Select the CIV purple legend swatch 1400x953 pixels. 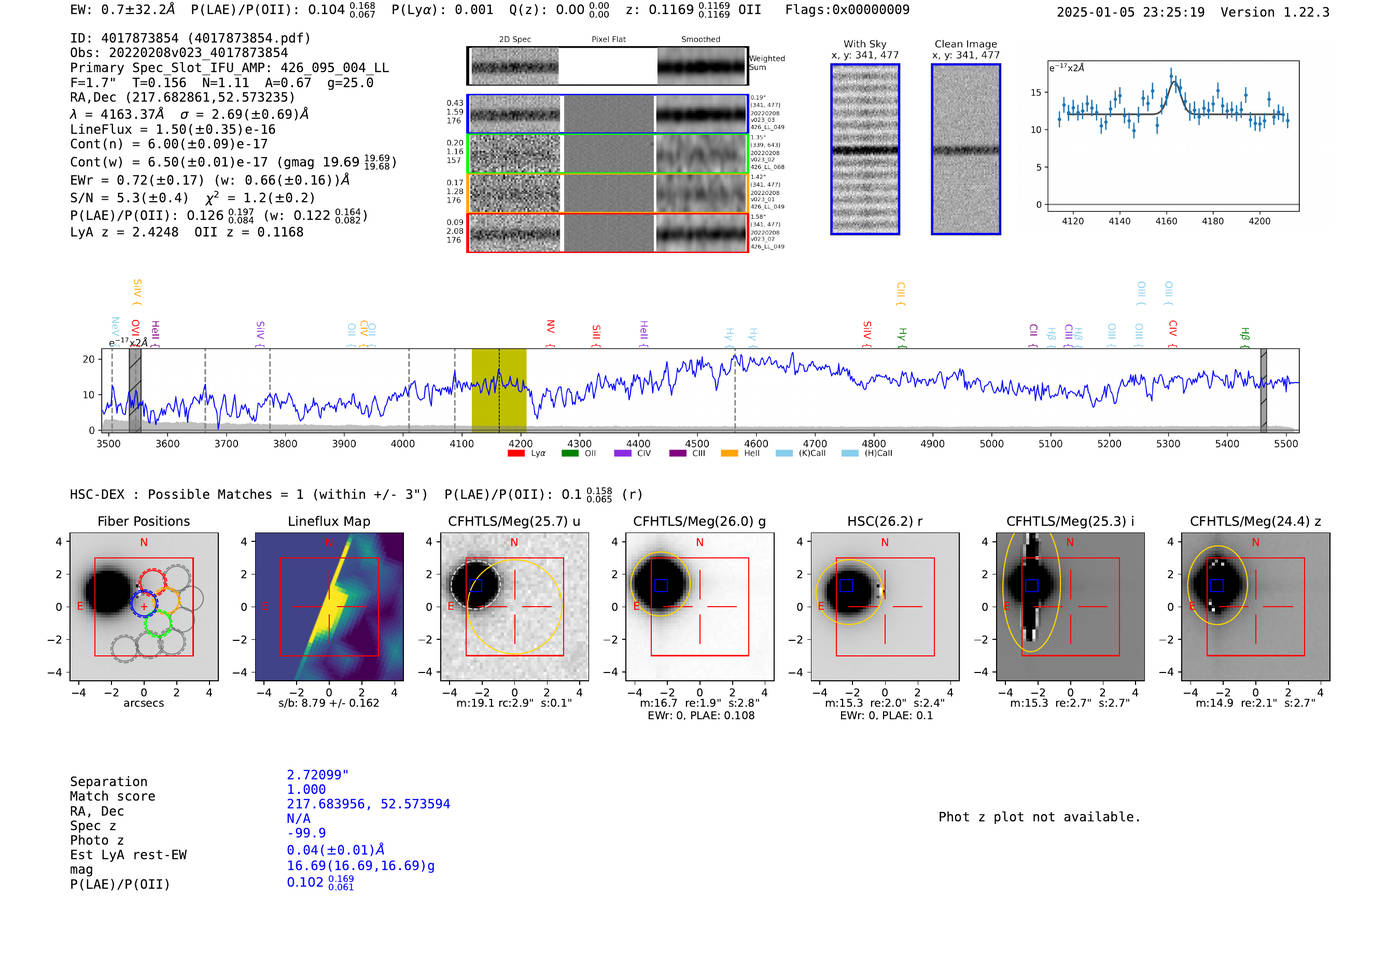623,453
